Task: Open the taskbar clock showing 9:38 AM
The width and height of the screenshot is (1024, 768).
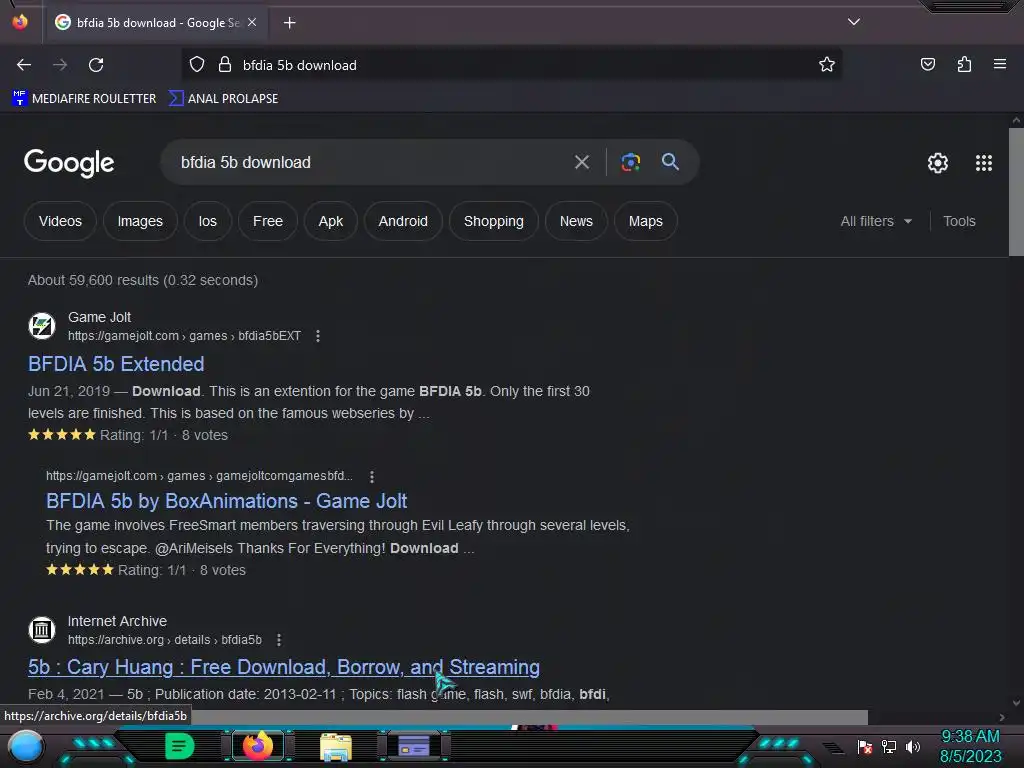Action: click(970, 746)
